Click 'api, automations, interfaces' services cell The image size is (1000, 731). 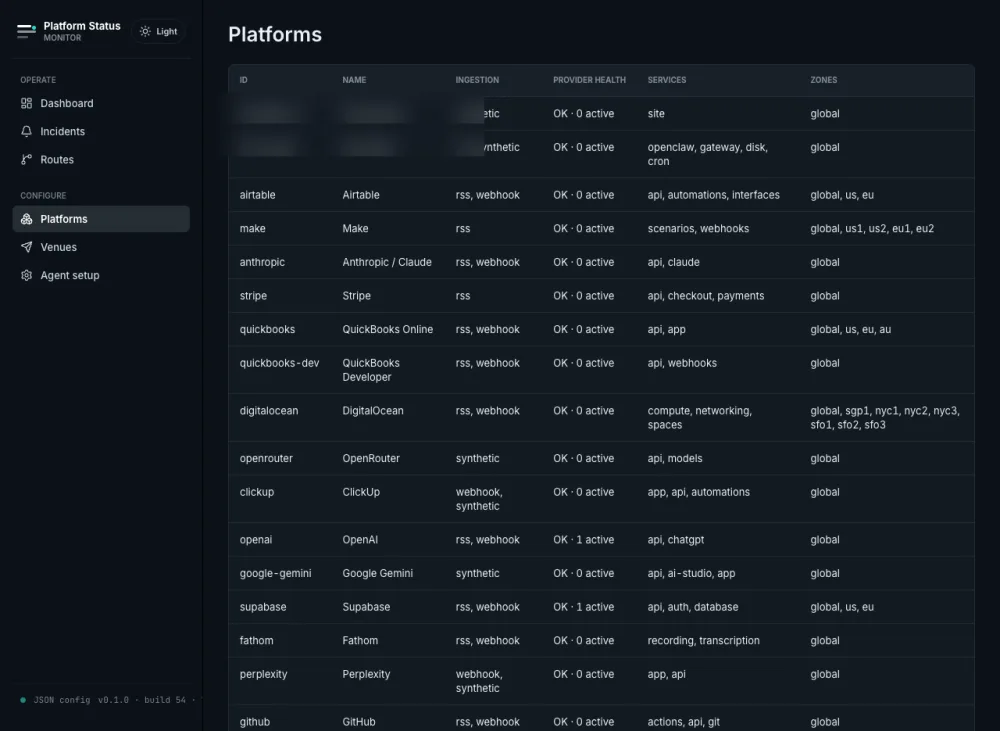714,195
